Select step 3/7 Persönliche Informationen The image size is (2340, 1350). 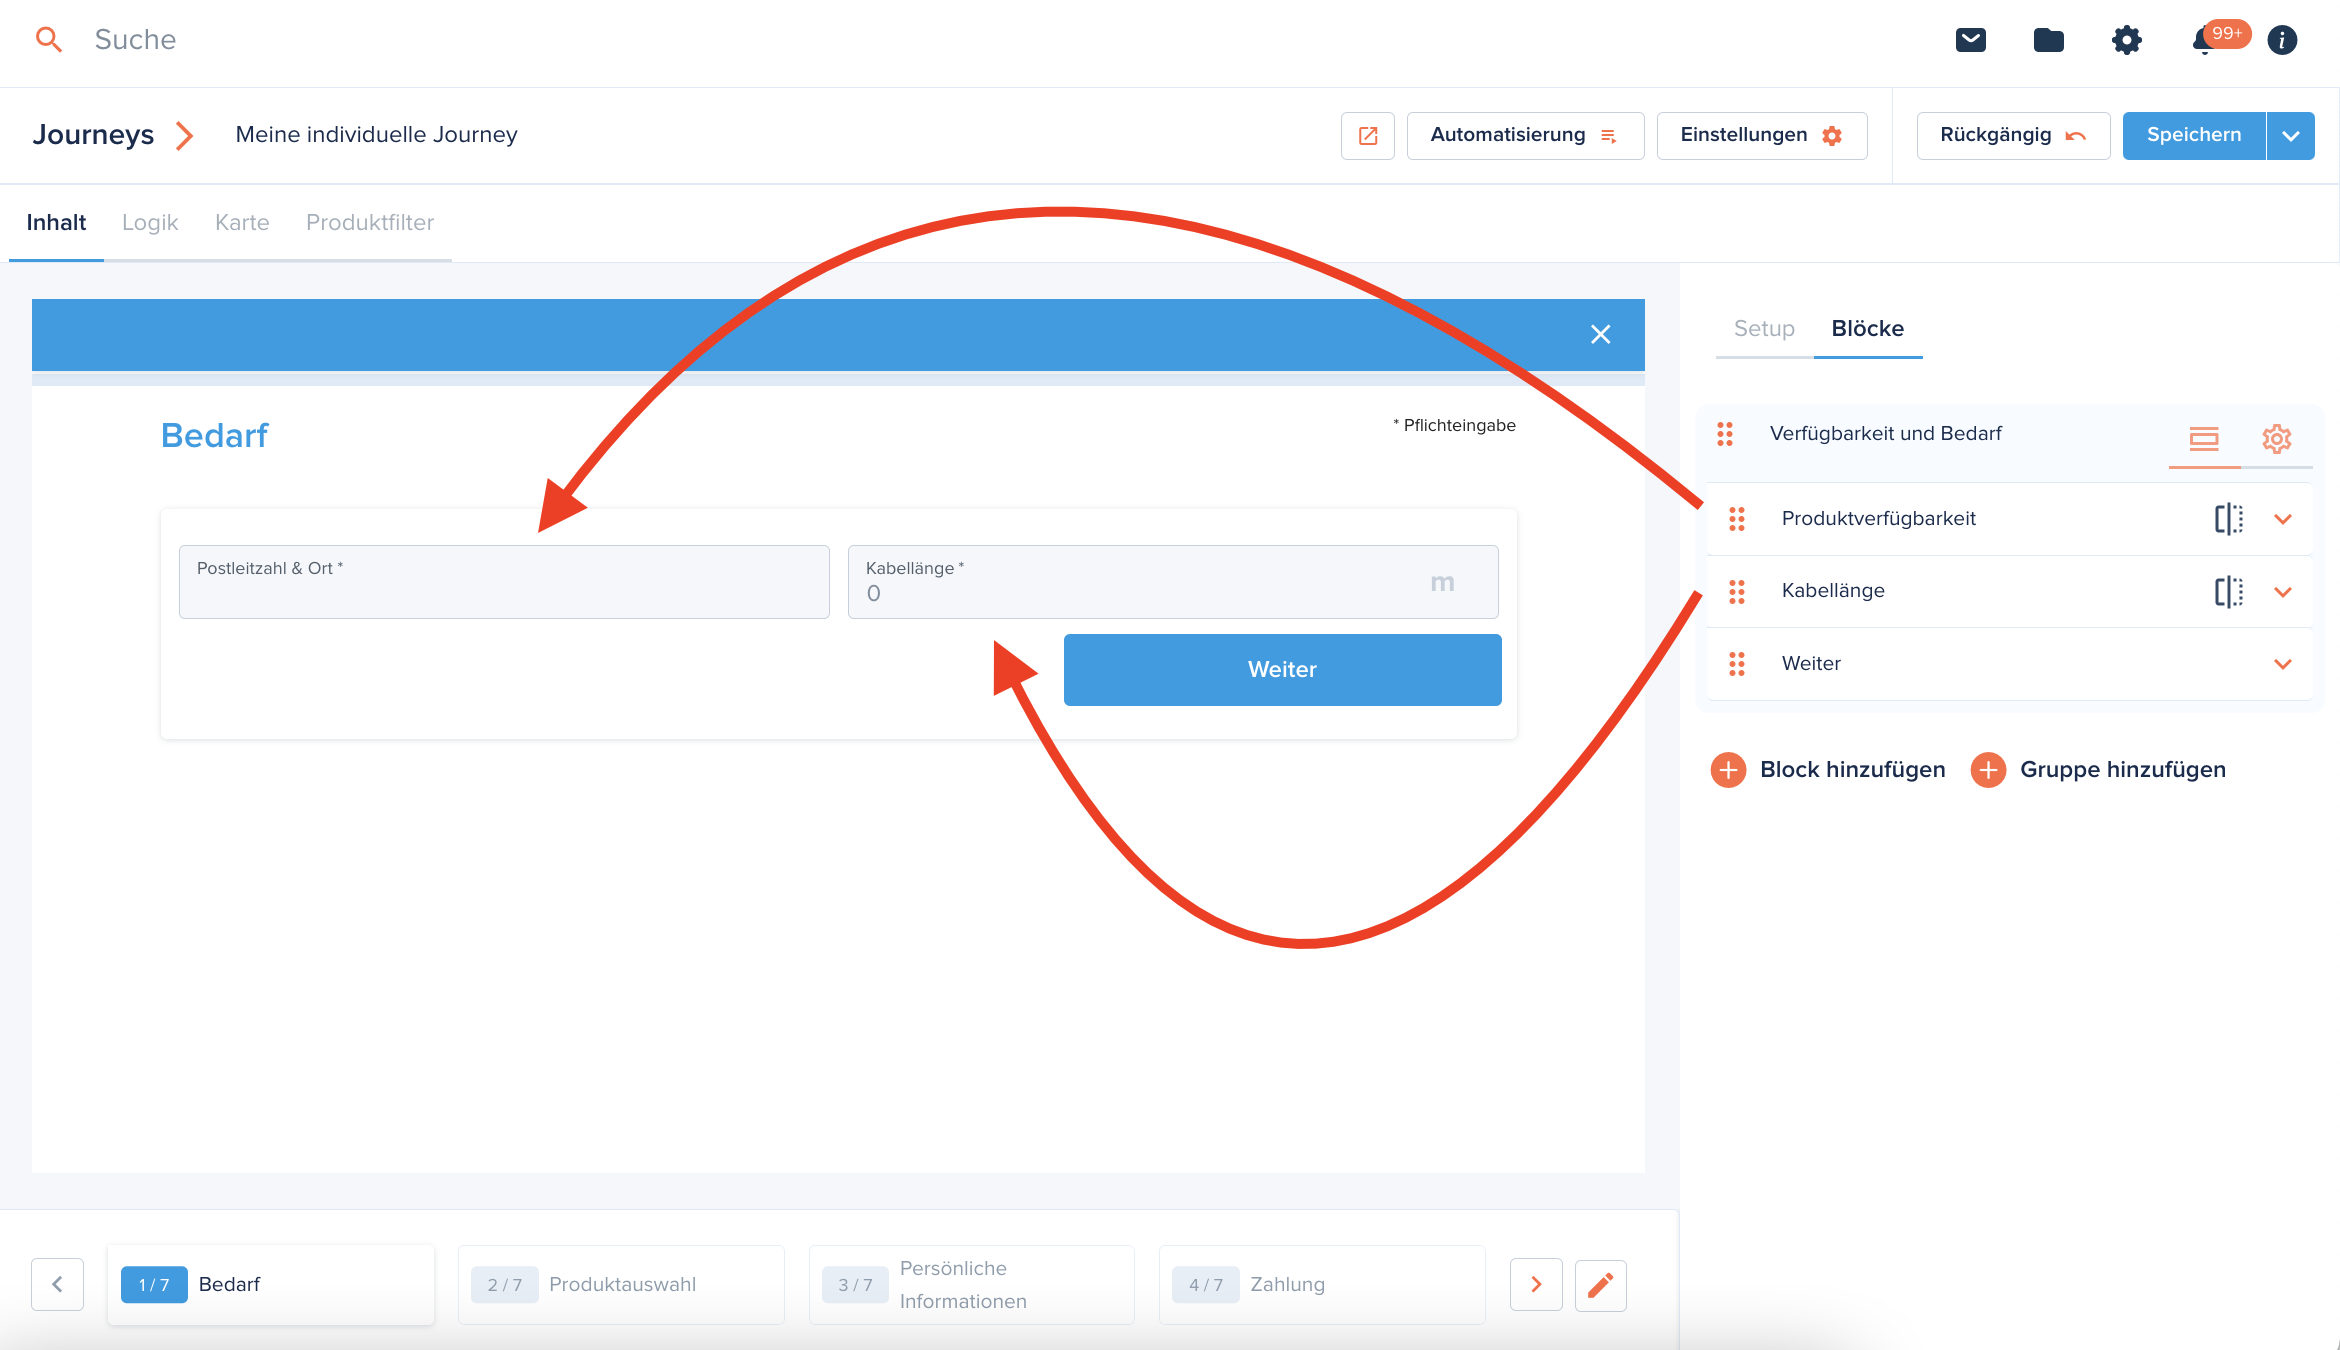pos(972,1285)
